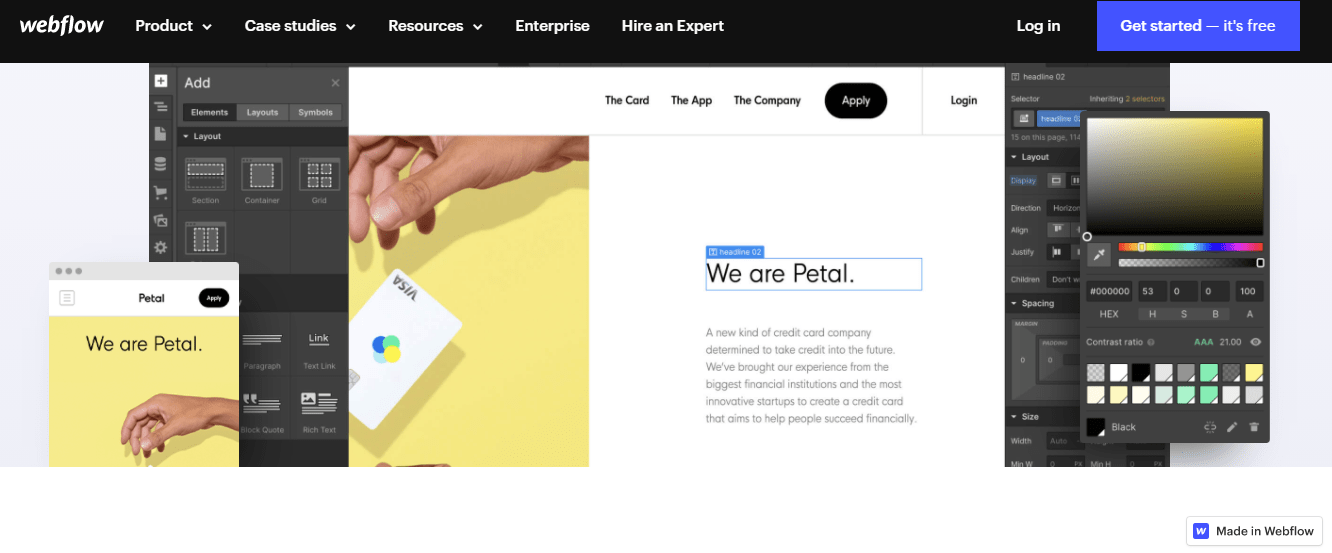Switch to the Symbols tab

coord(315,112)
